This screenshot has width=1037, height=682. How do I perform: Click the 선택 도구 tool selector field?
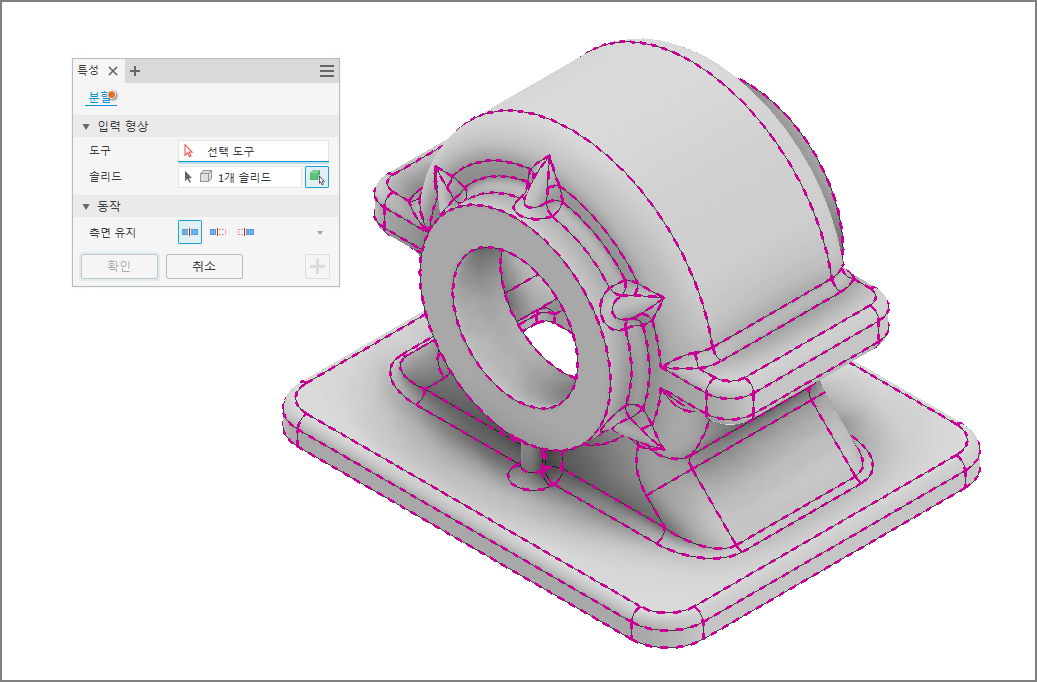tap(253, 151)
